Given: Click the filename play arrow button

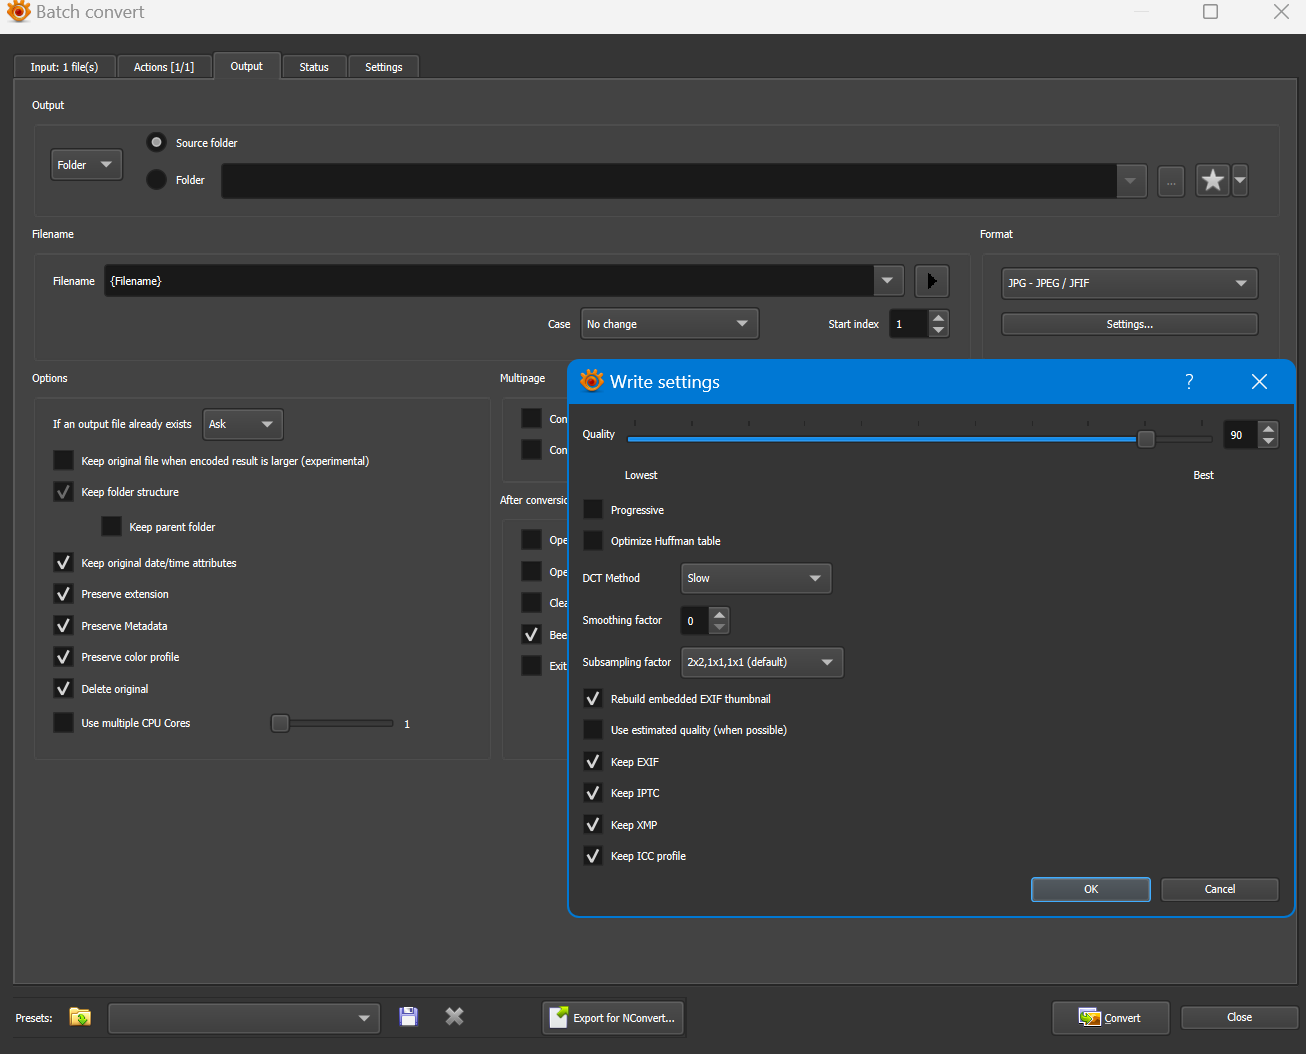Looking at the screenshot, I should 931,281.
